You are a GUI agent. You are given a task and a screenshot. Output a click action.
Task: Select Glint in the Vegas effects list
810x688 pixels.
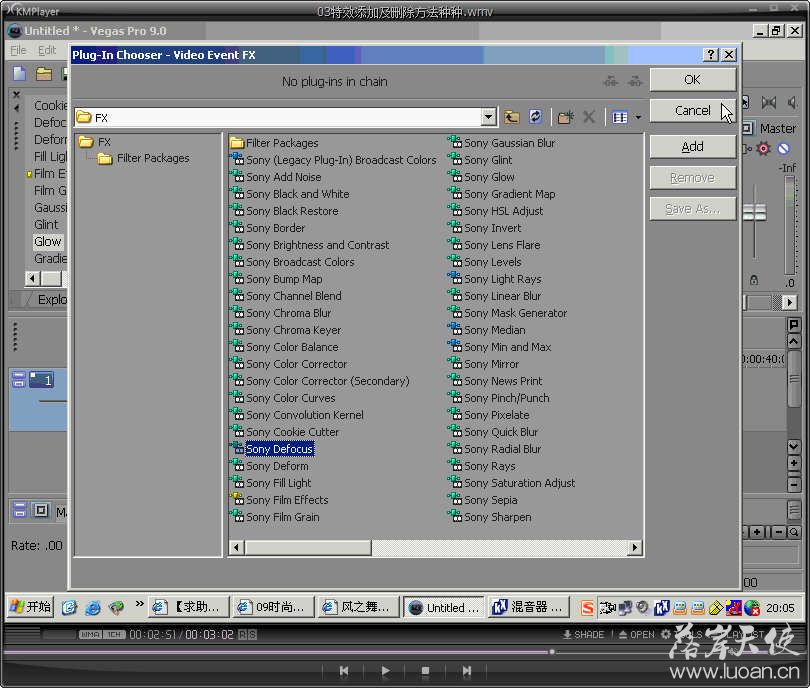tap(46, 225)
